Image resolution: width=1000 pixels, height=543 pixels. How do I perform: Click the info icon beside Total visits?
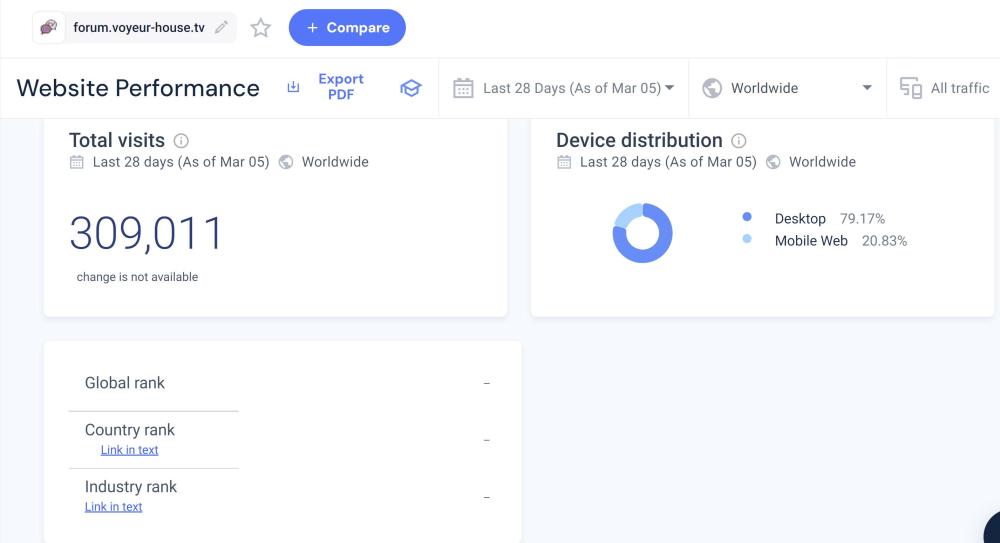[x=181, y=141]
